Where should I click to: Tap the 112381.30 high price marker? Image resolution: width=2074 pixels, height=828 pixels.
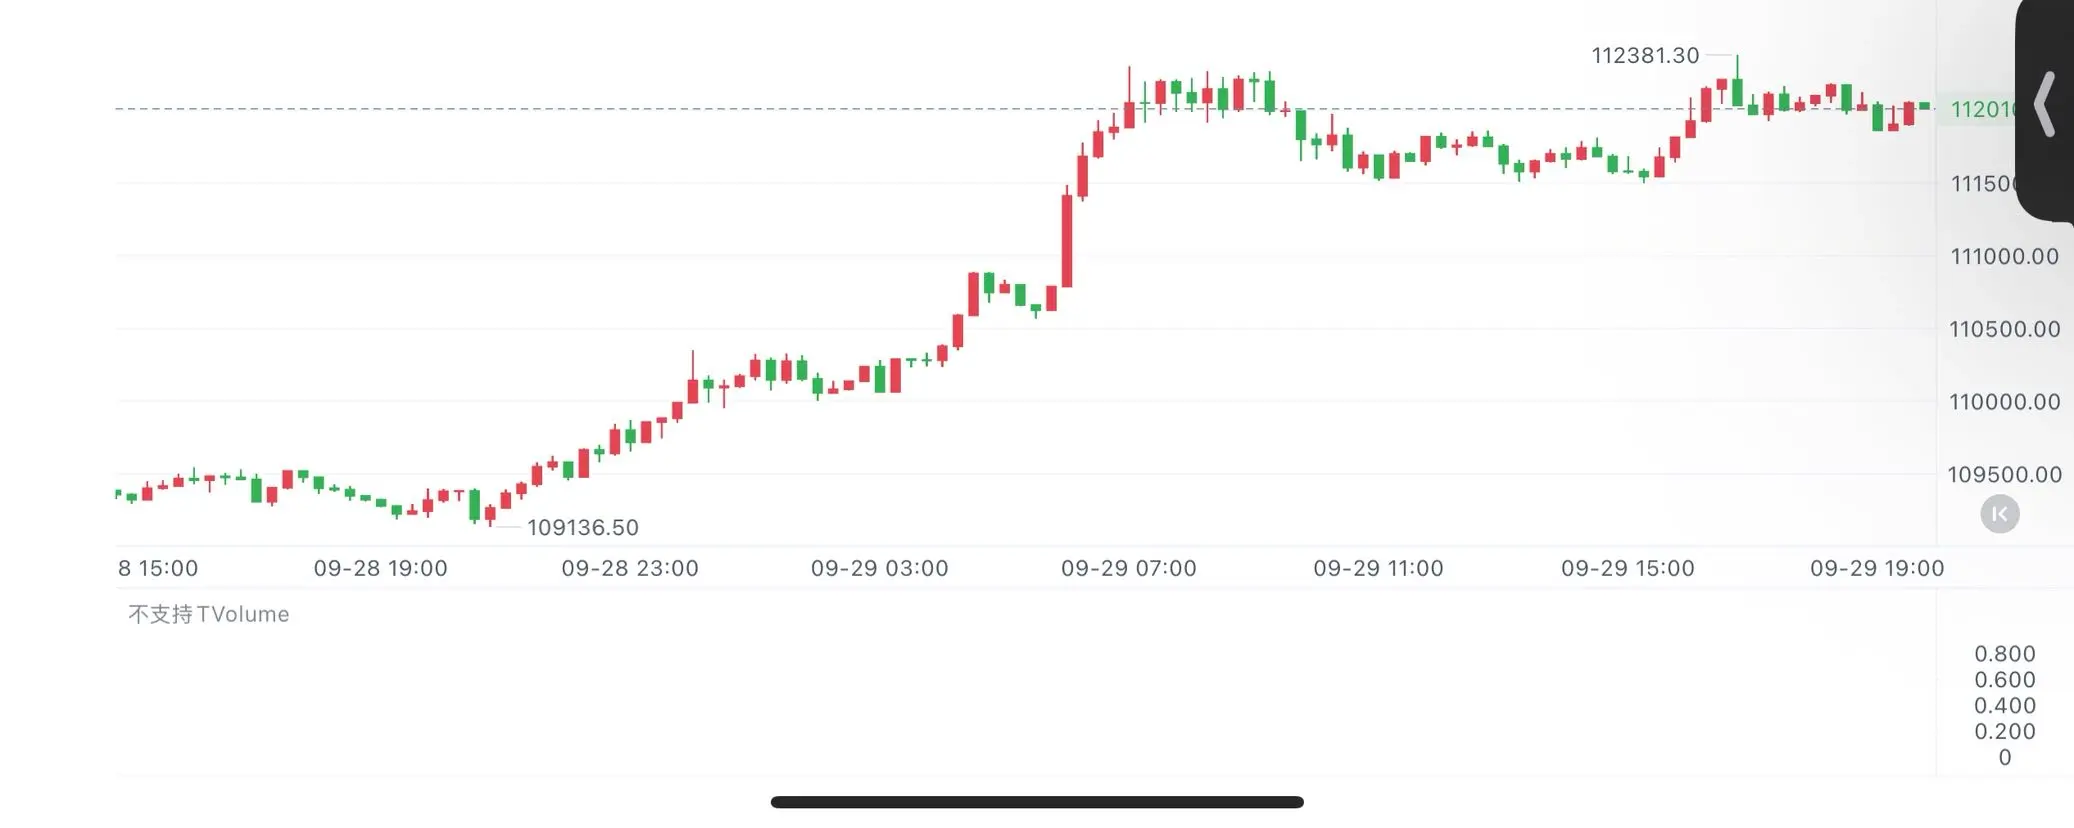point(1645,55)
